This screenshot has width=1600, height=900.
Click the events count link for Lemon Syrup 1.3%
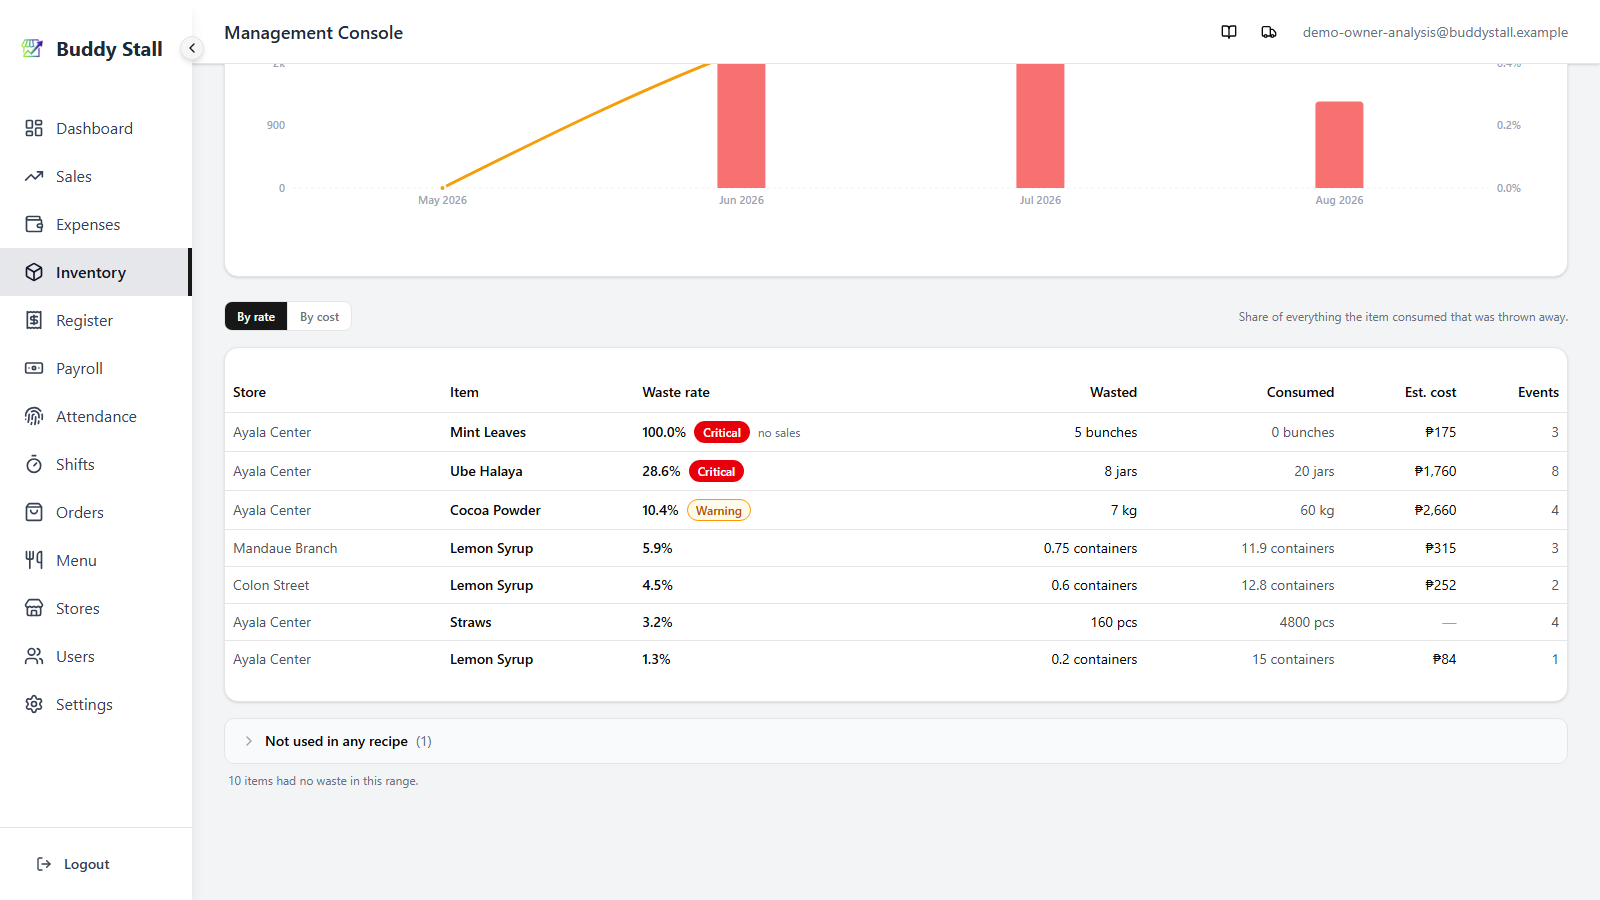pyautogui.click(x=1555, y=659)
